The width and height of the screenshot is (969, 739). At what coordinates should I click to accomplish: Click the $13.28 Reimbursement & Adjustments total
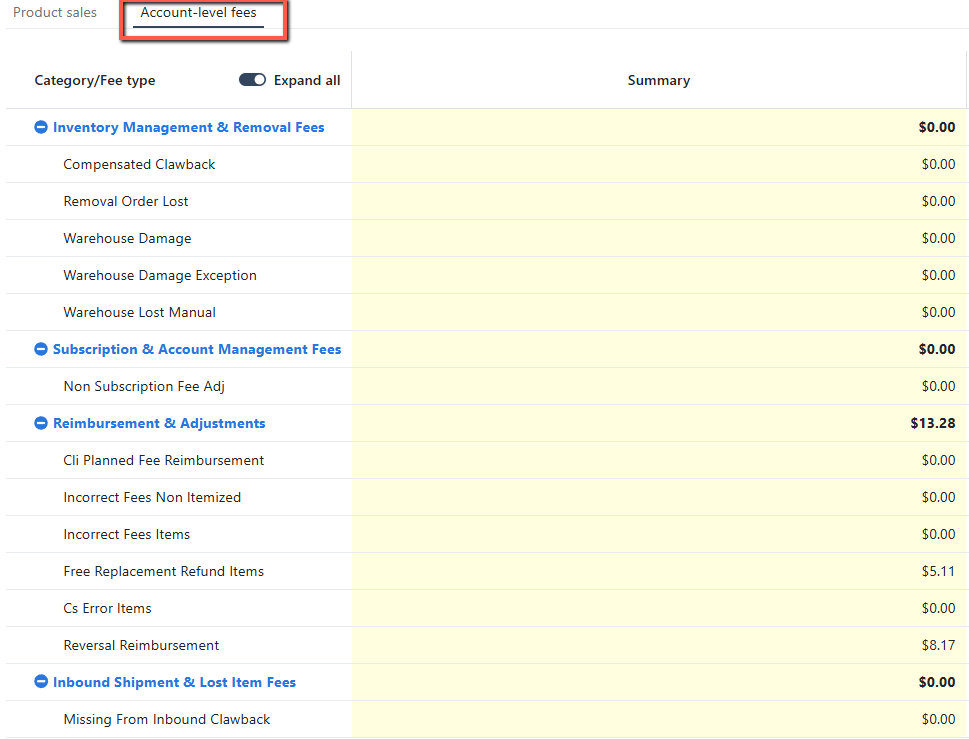pos(933,423)
